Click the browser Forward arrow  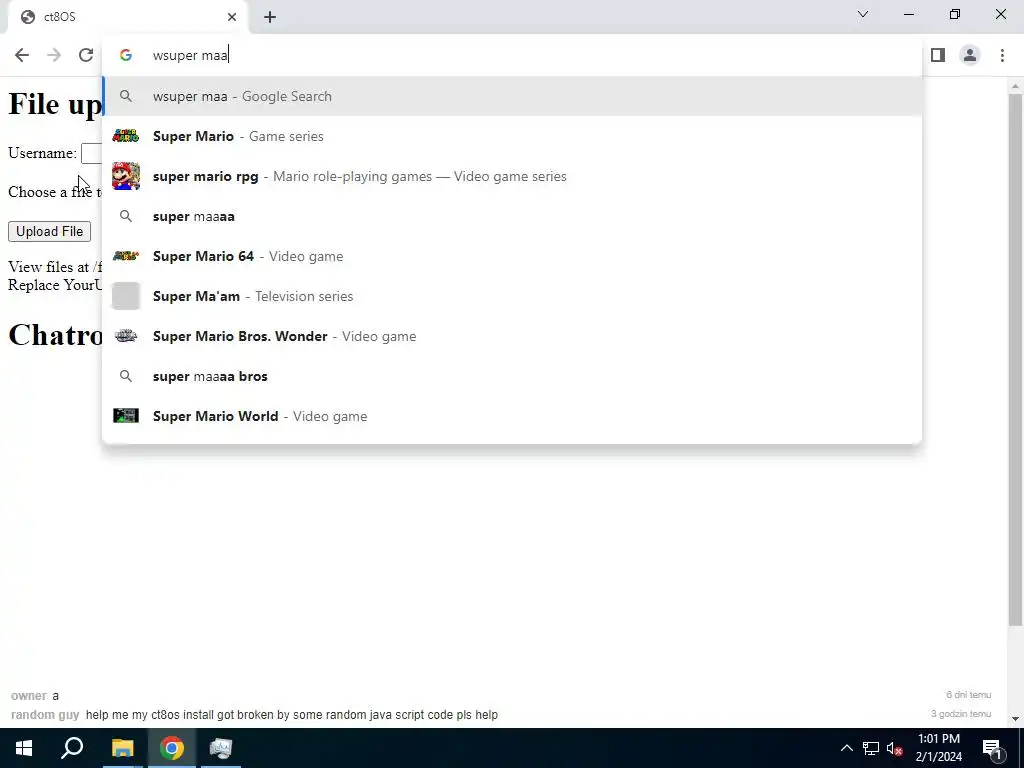(54, 55)
